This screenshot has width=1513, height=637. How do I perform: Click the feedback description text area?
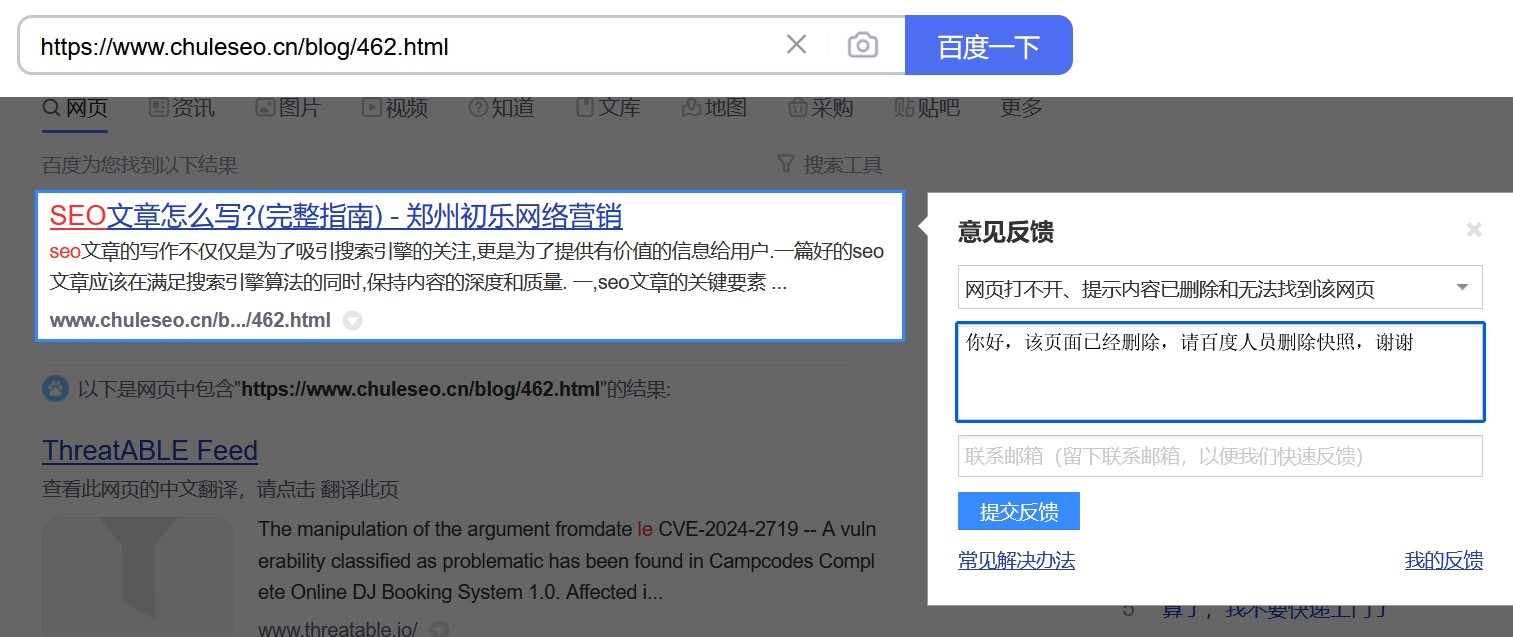[x=1220, y=372]
